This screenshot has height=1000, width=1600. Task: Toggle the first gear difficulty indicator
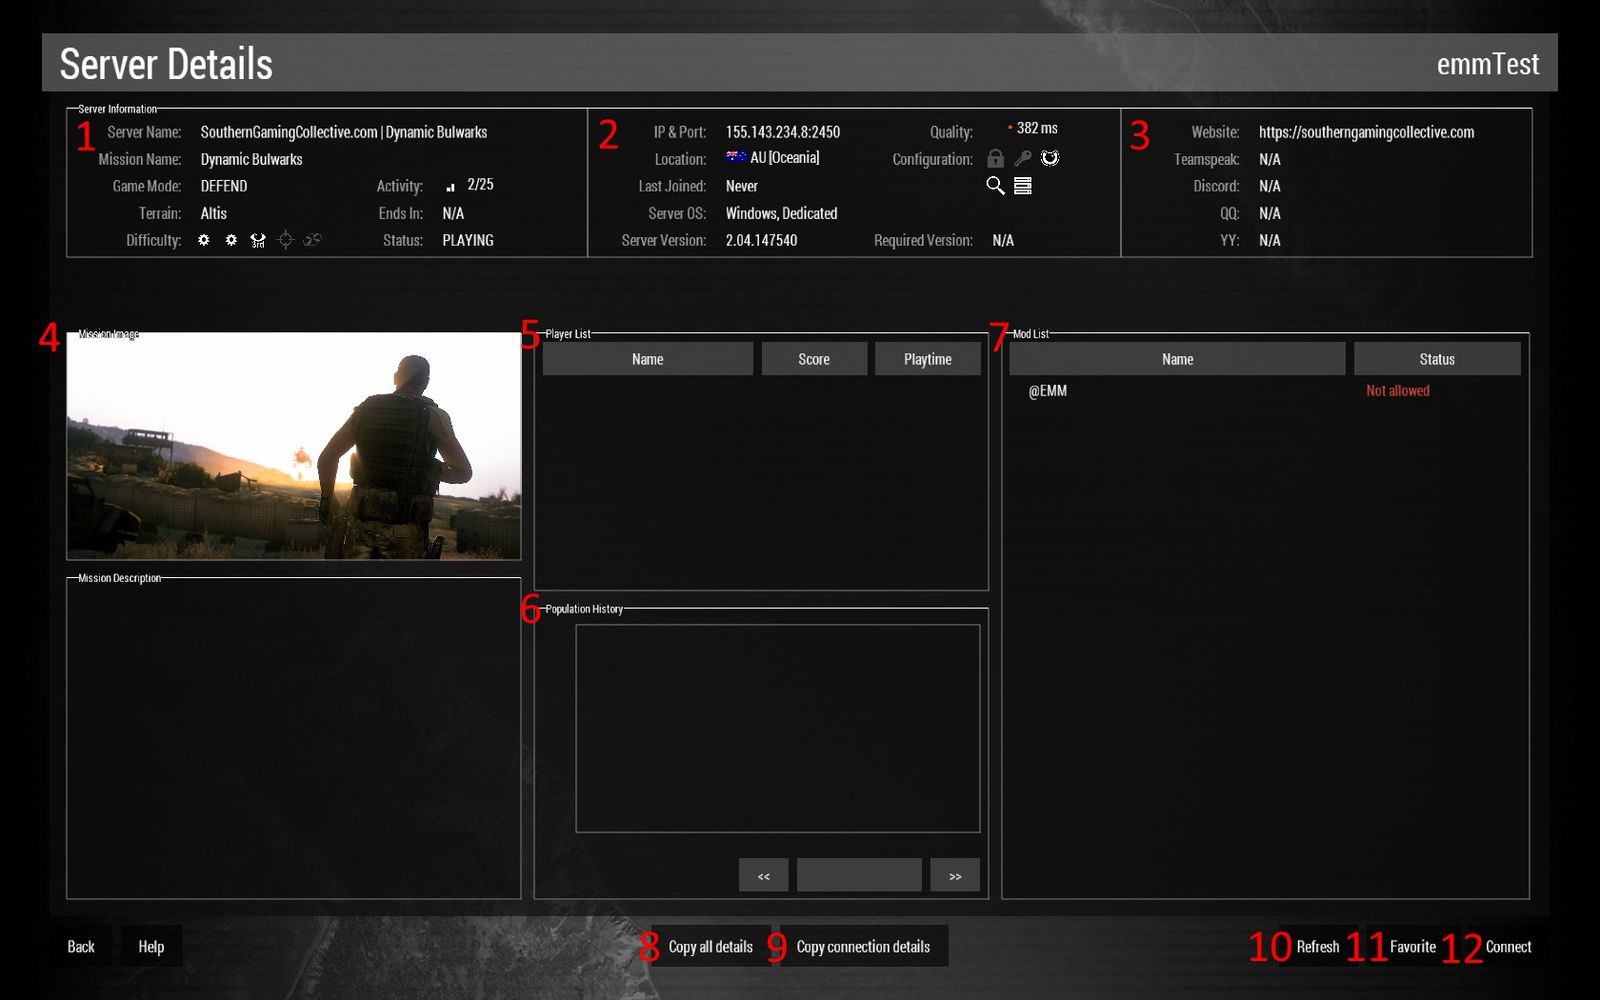click(203, 240)
